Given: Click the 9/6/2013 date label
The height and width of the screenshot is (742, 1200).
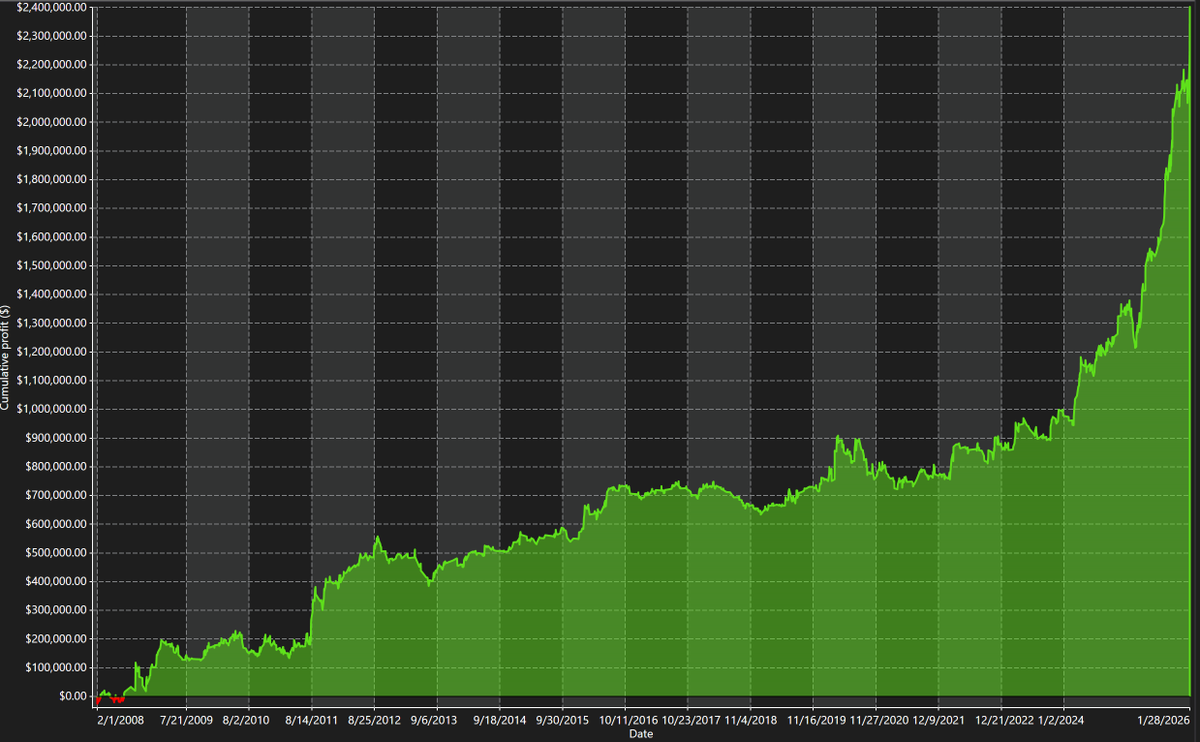Looking at the screenshot, I should tap(436, 720).
